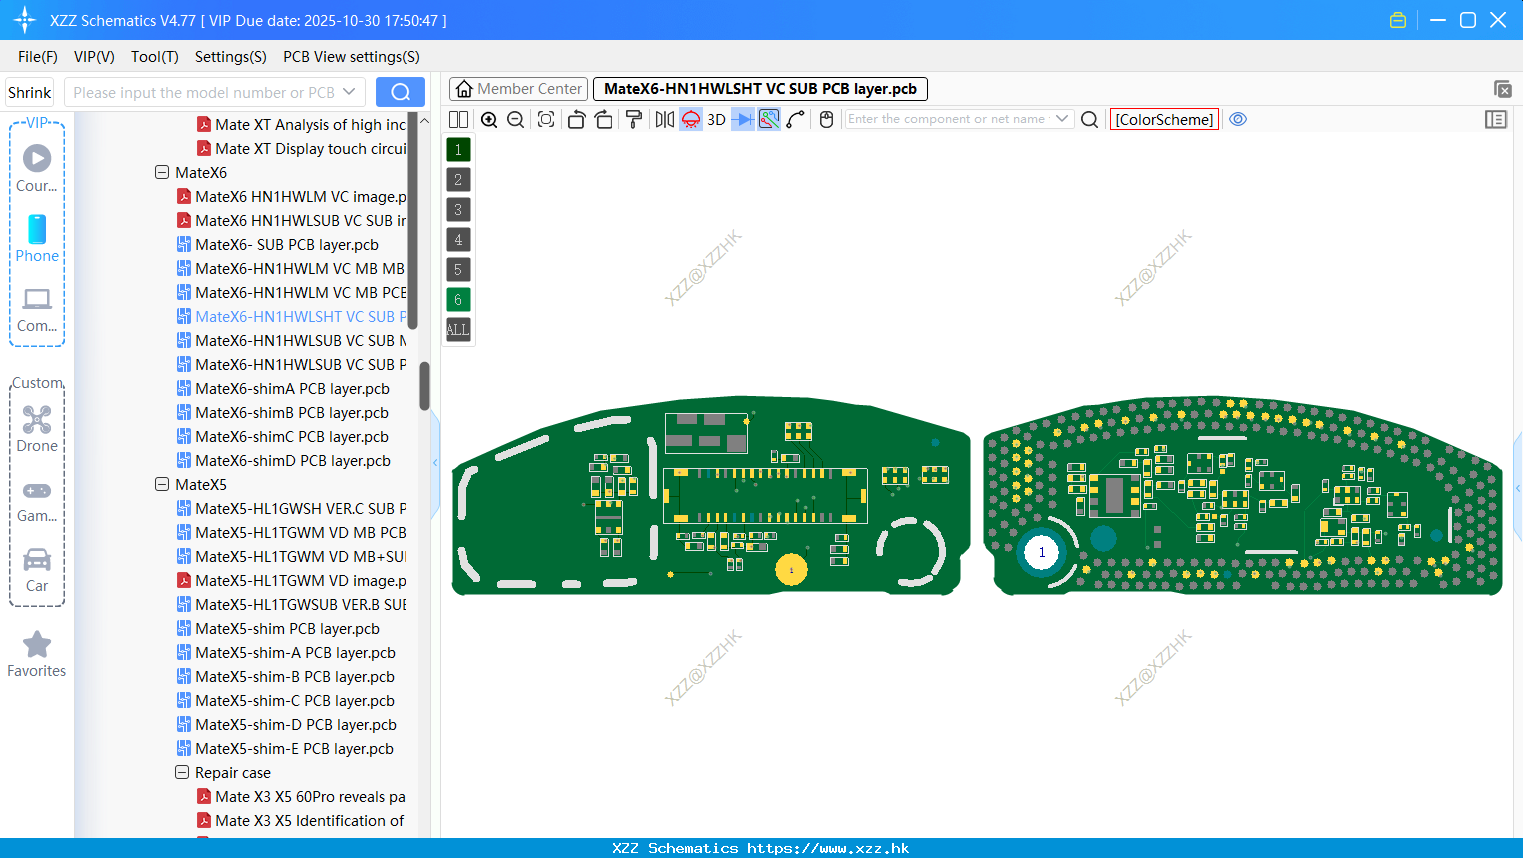Search component using magnifier icon
This screenshot has height=858, width=1523.
(1090, 119)
